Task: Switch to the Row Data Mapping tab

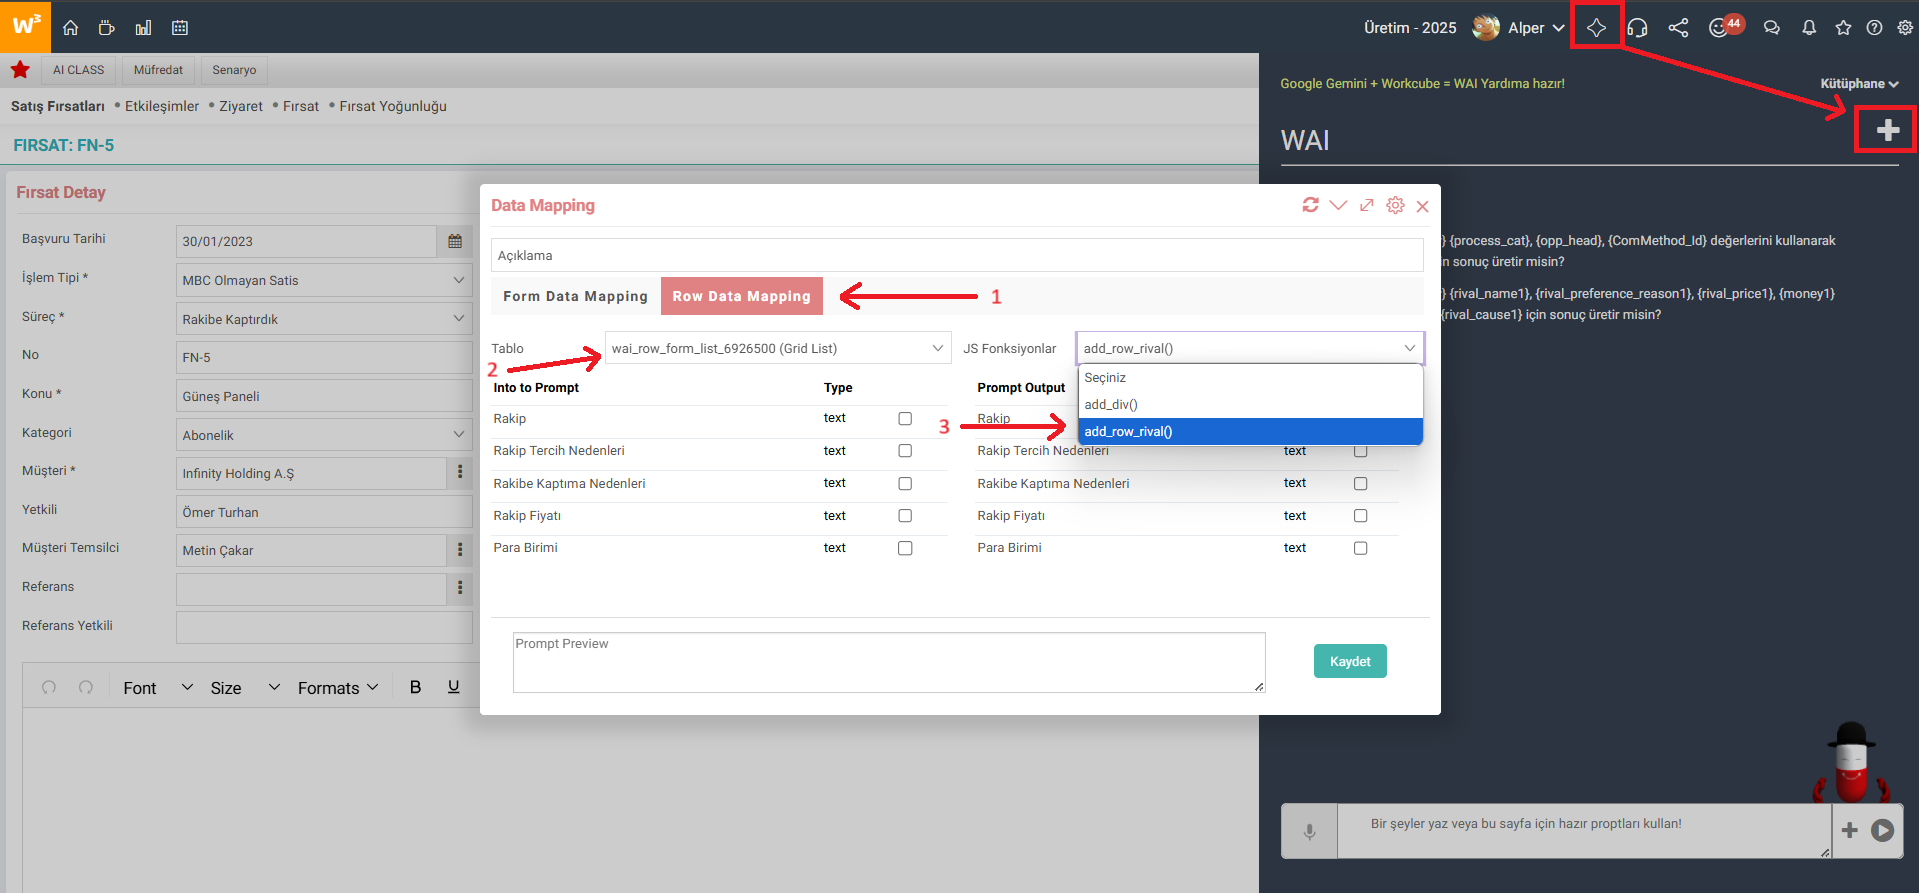Action: (x=741, y=296)
